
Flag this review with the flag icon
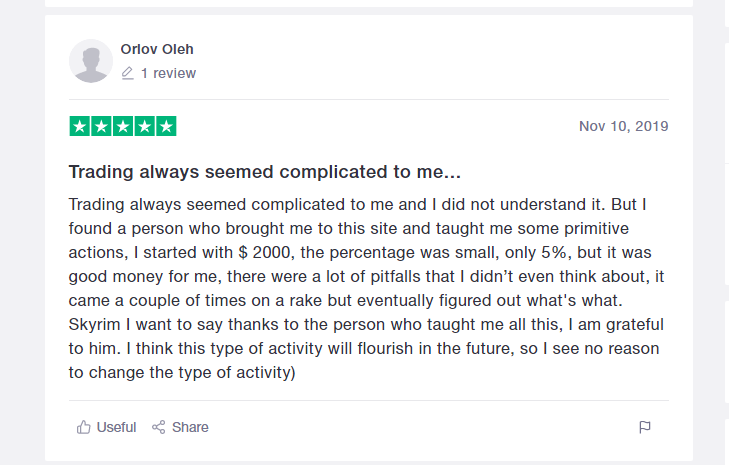coord(645,427)
